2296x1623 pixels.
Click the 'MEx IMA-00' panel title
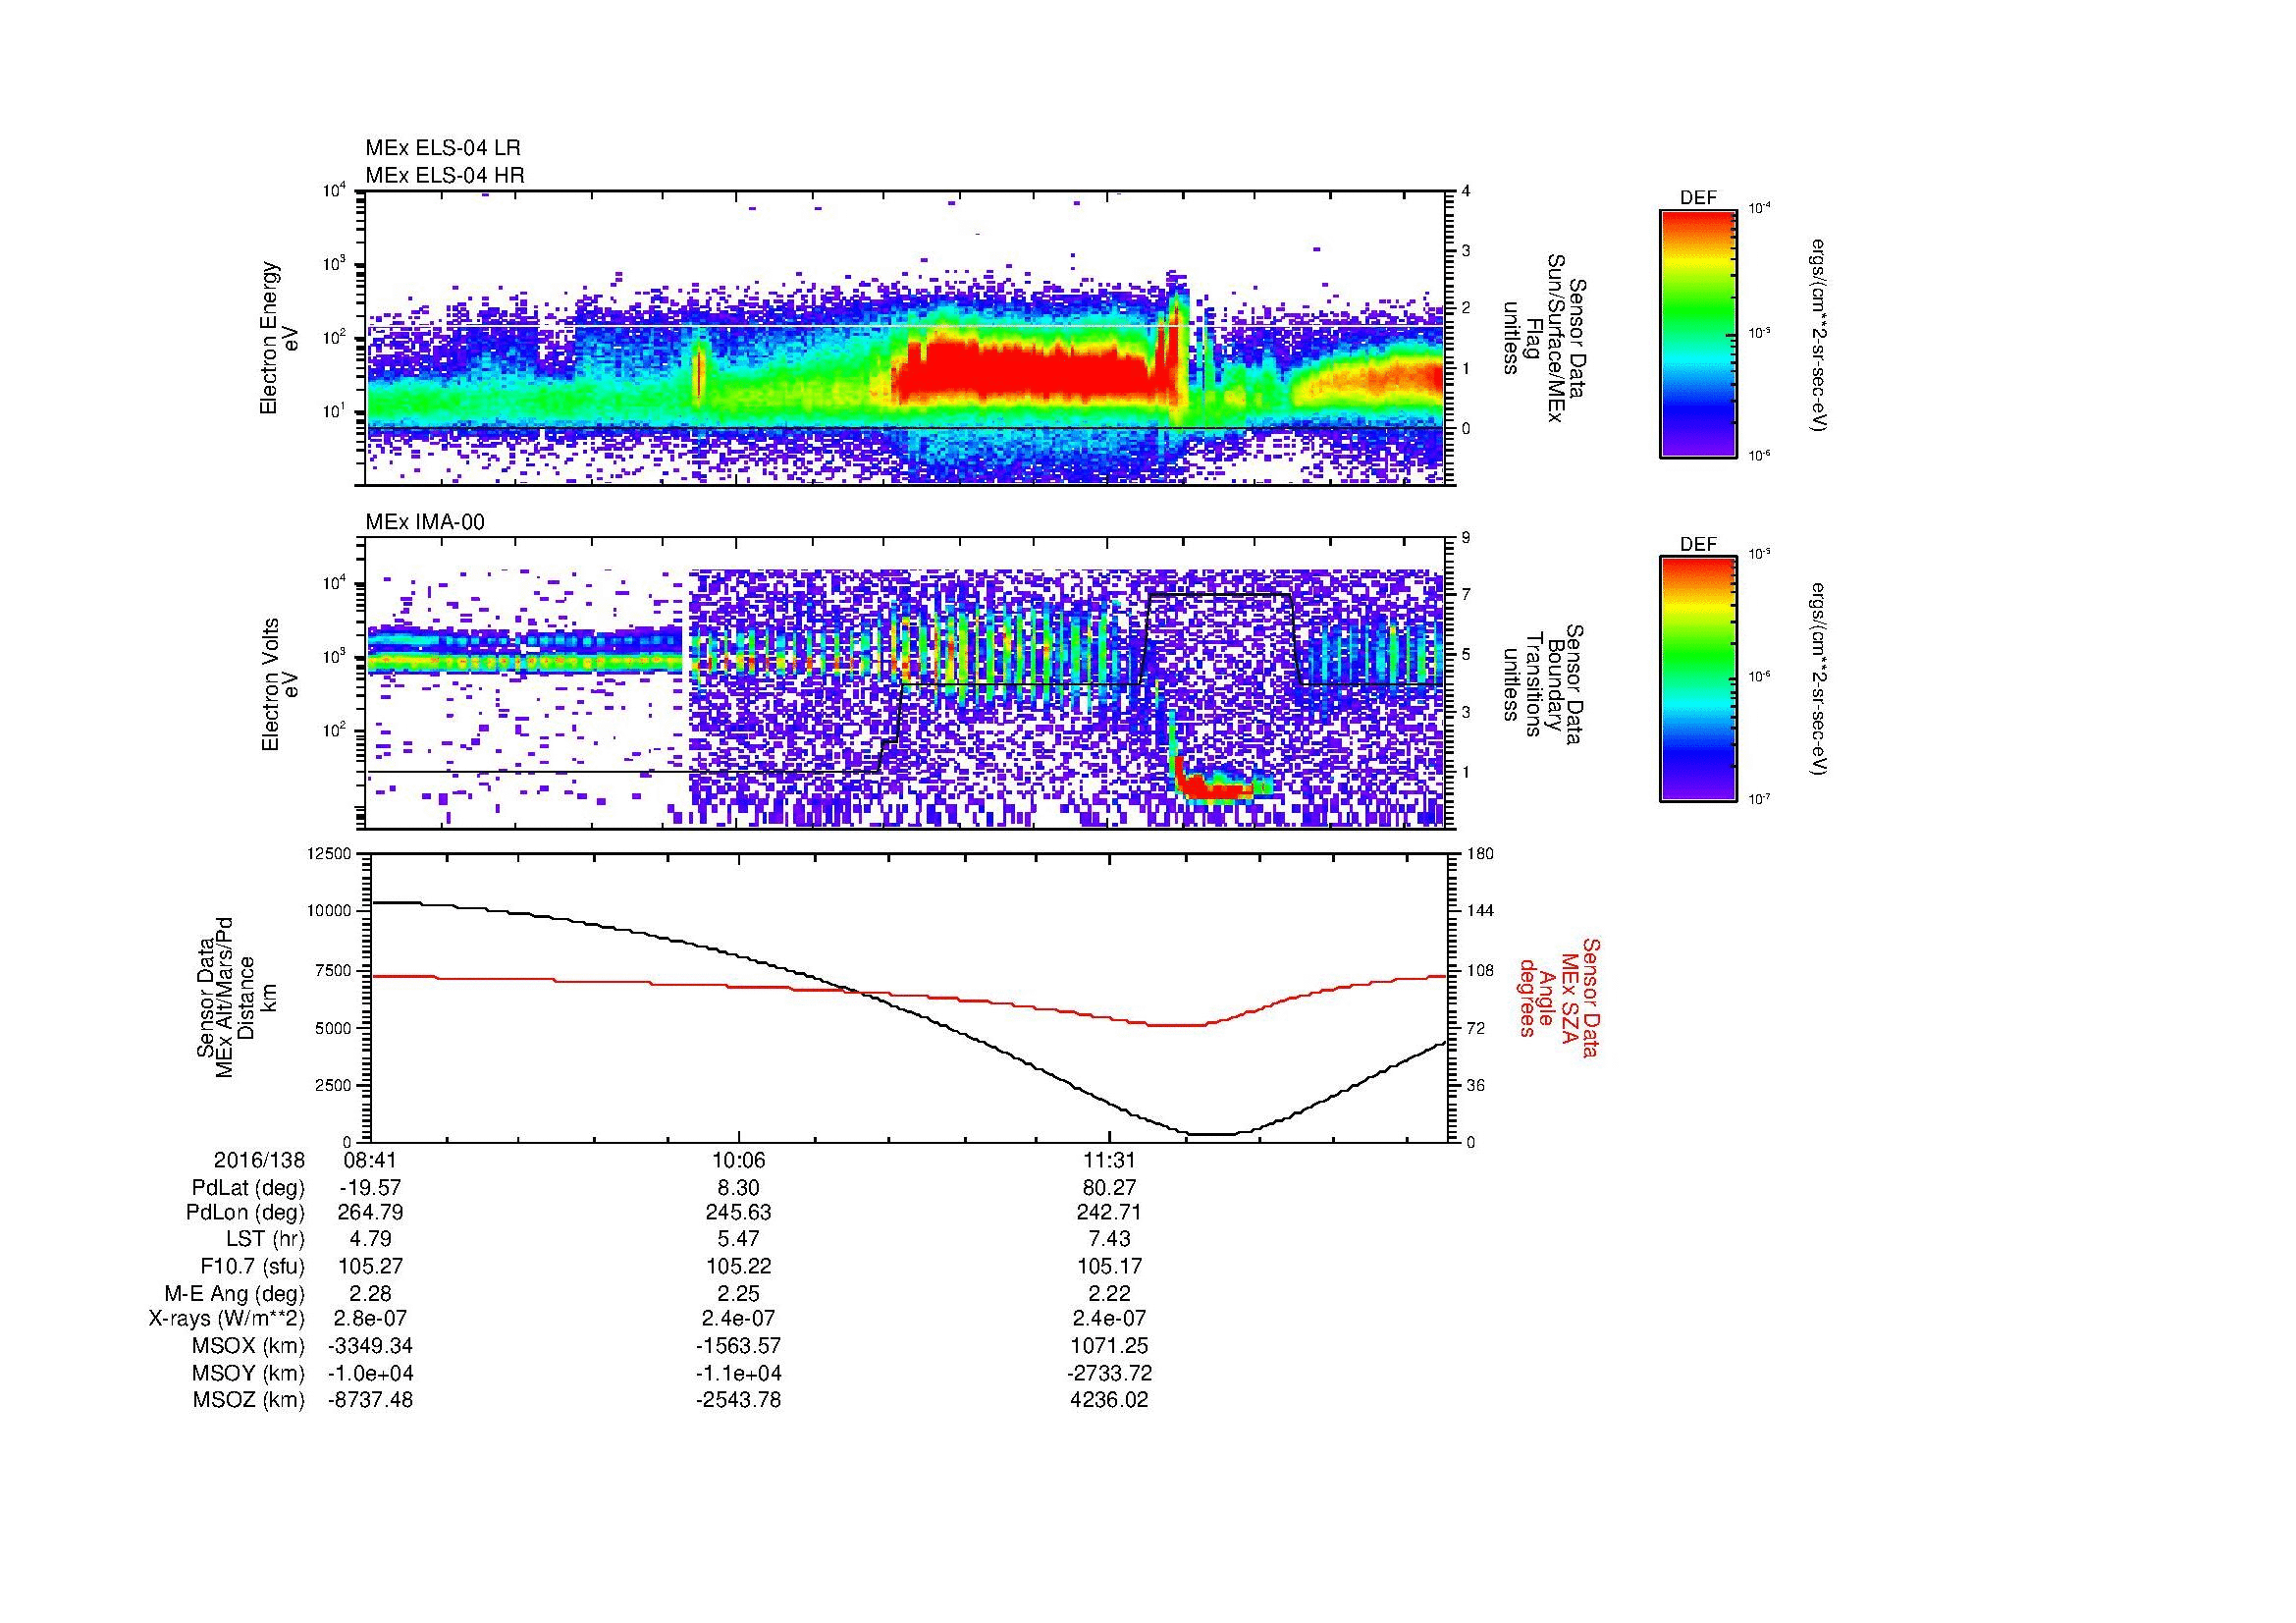tap(425, 522)
